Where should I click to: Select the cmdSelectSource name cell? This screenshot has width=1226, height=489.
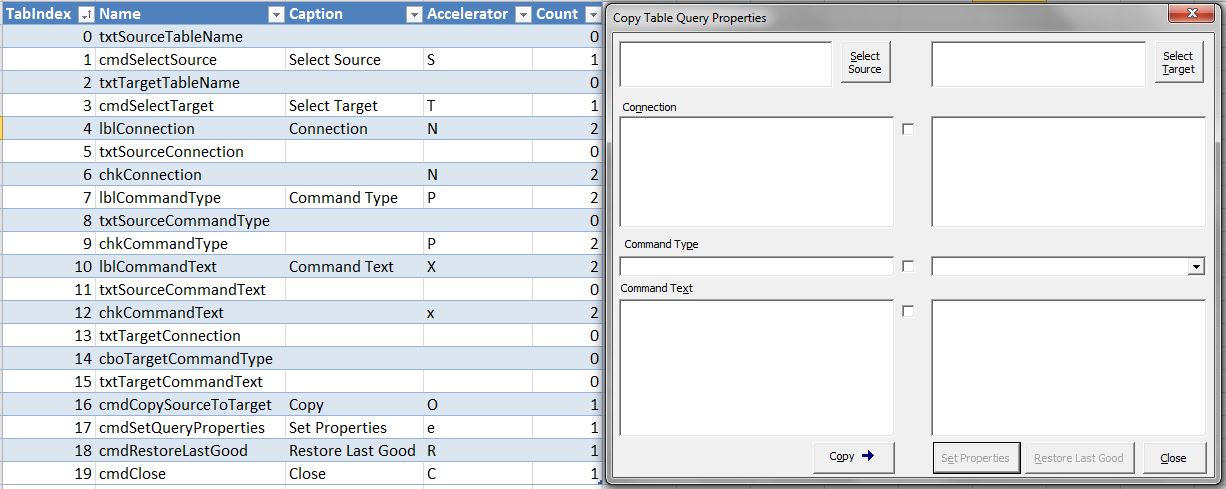(x=190, y=60)
